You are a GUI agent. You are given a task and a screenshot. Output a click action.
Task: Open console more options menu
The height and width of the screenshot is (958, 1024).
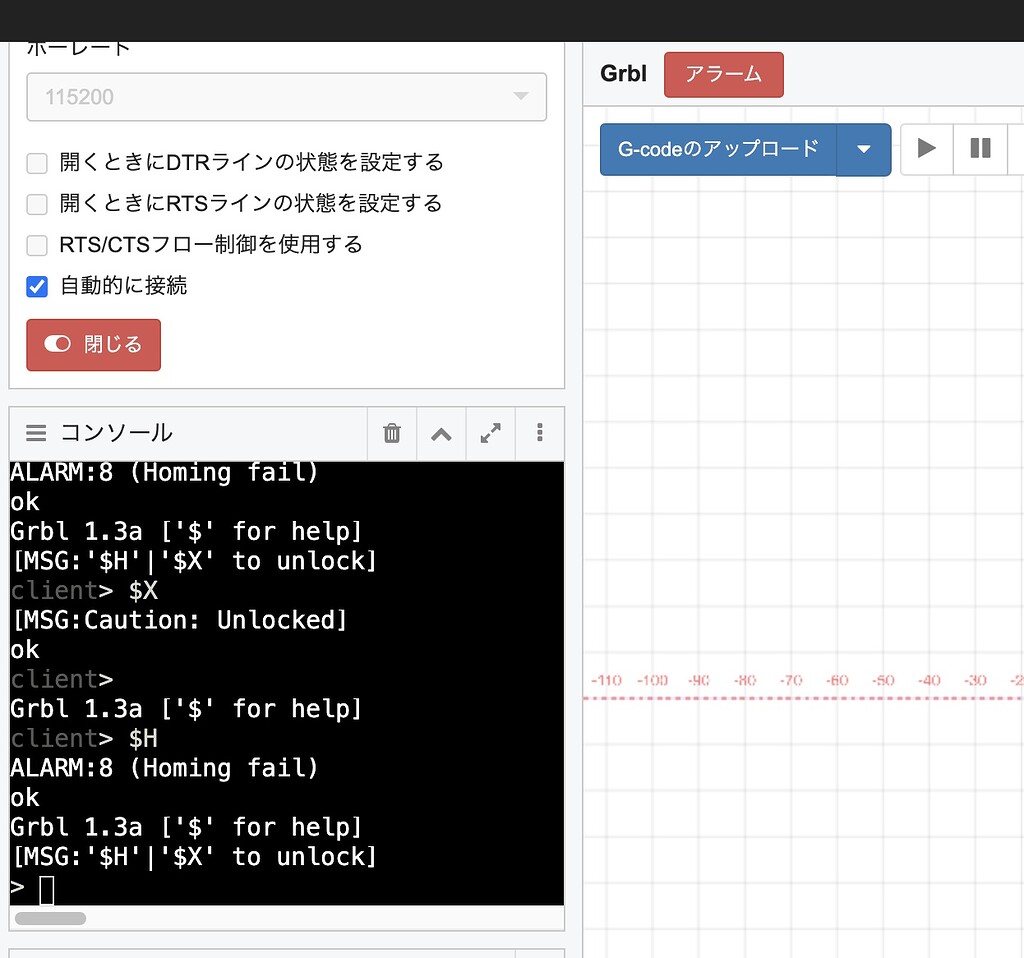click(x=540, y=433)
